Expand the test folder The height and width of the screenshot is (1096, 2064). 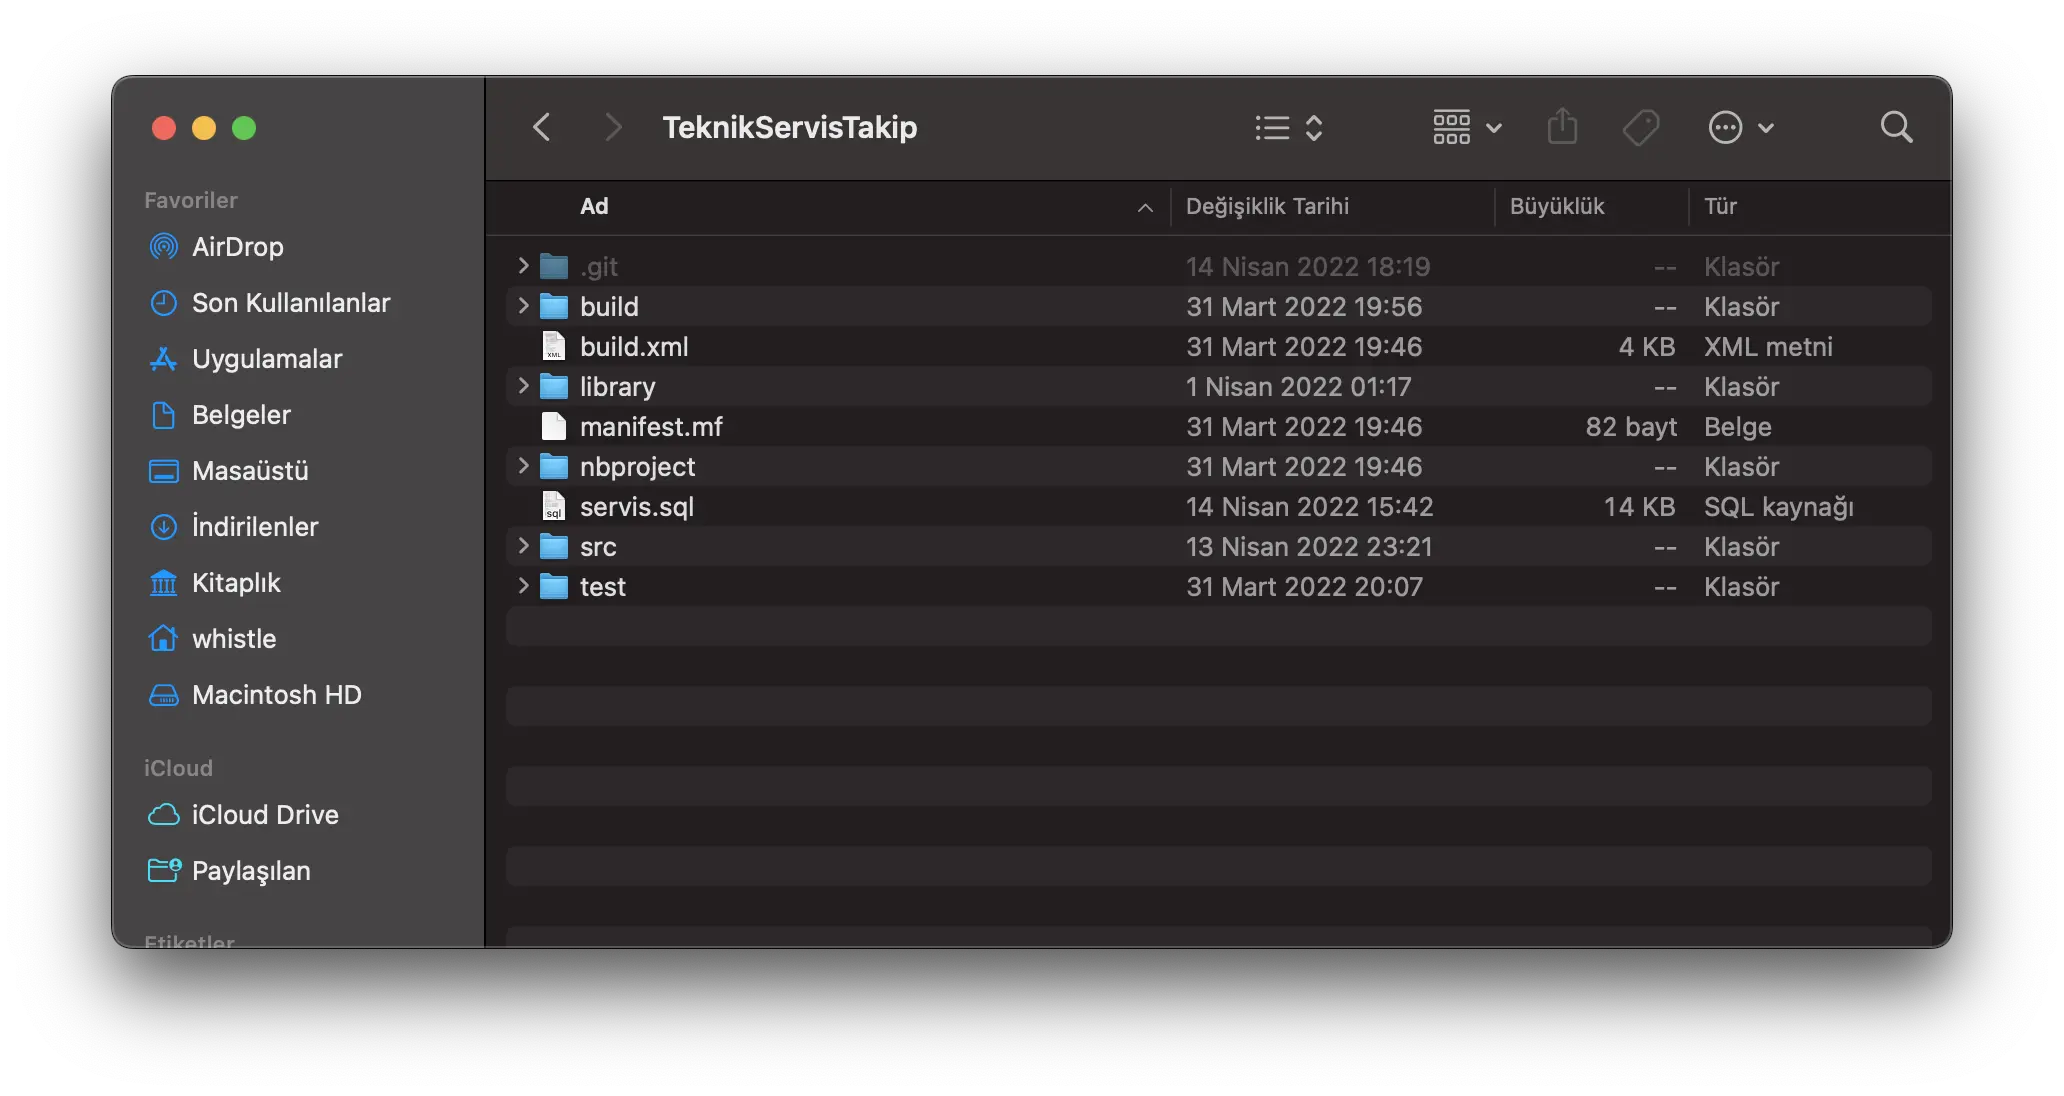(523, 586)
